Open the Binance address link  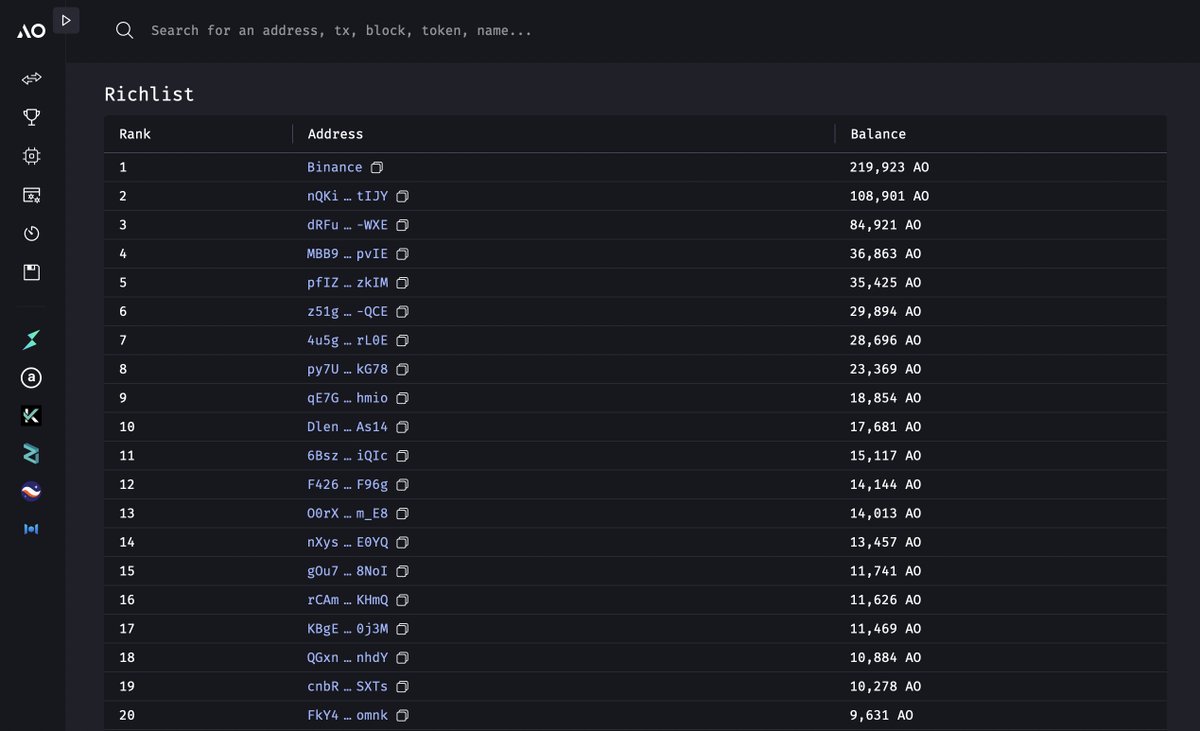tap(335, 167)
